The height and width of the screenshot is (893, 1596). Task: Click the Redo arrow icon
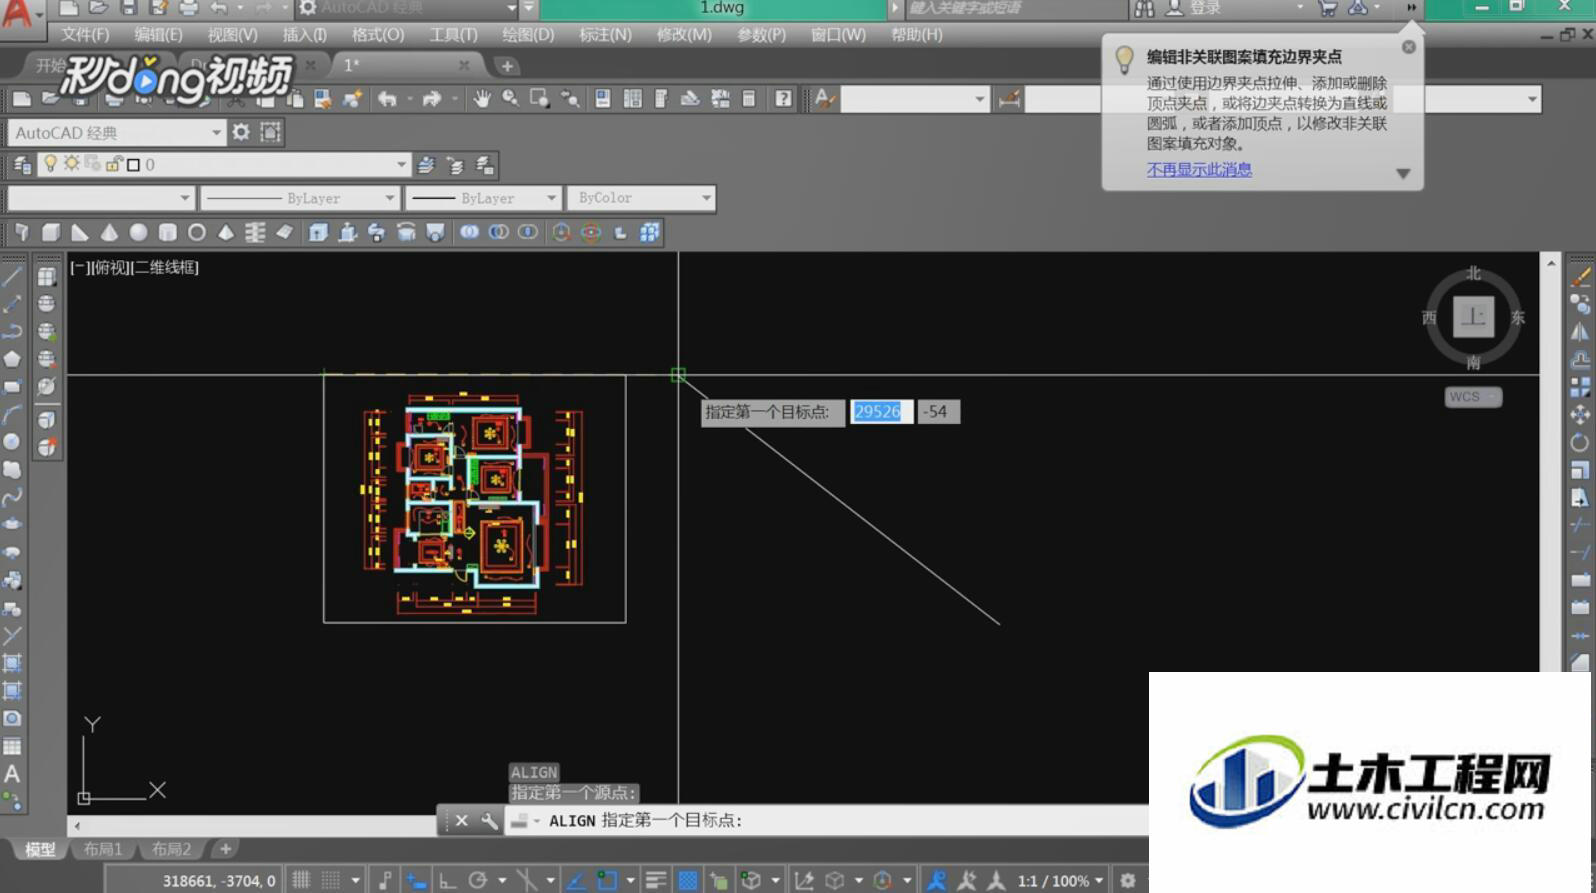[x=432, y=98]
